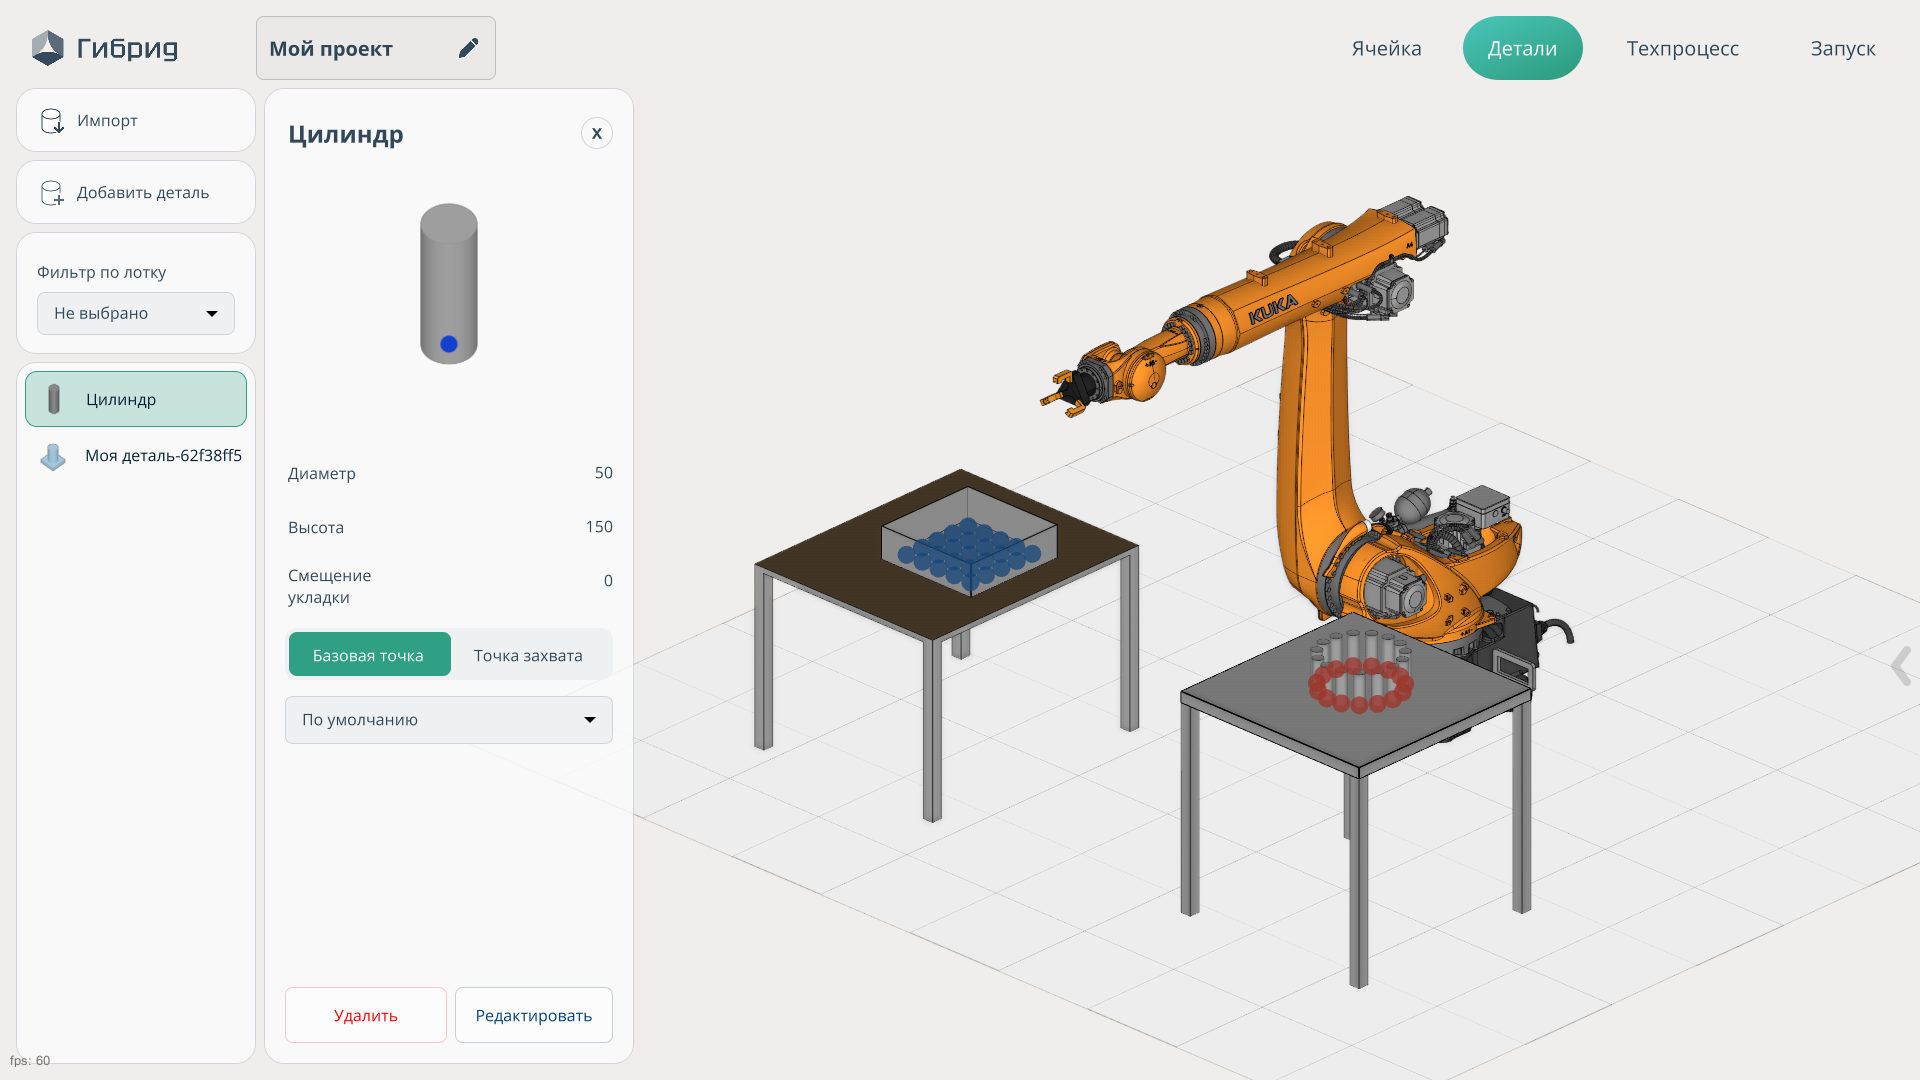The width and height of the screenshot is (1920, 1080).
Task: Click the Импорт database icon
Action: pyautogui.click(x=51, y=121)
